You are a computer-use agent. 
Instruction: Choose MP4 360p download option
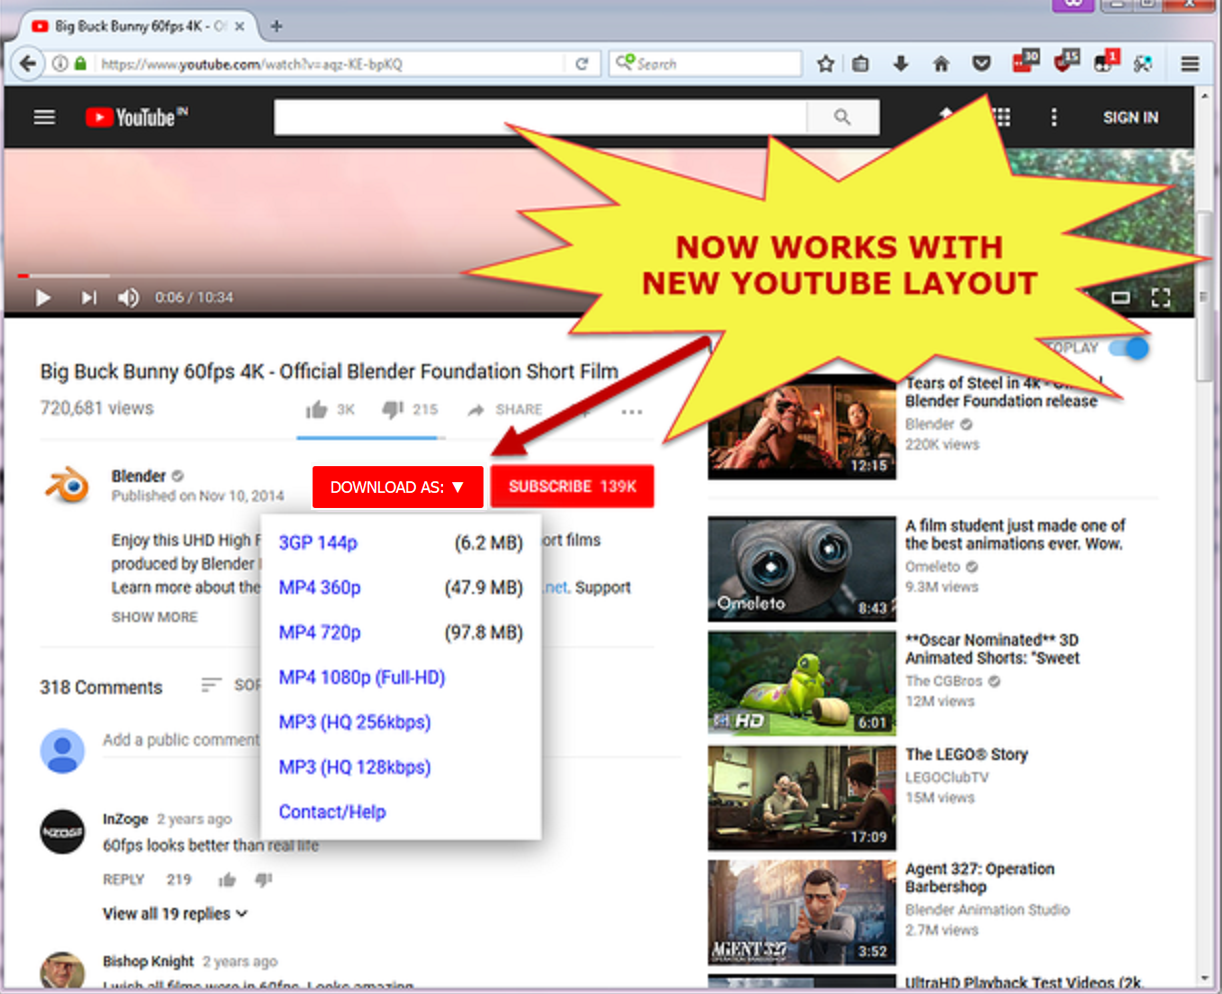tap(400, 588)
